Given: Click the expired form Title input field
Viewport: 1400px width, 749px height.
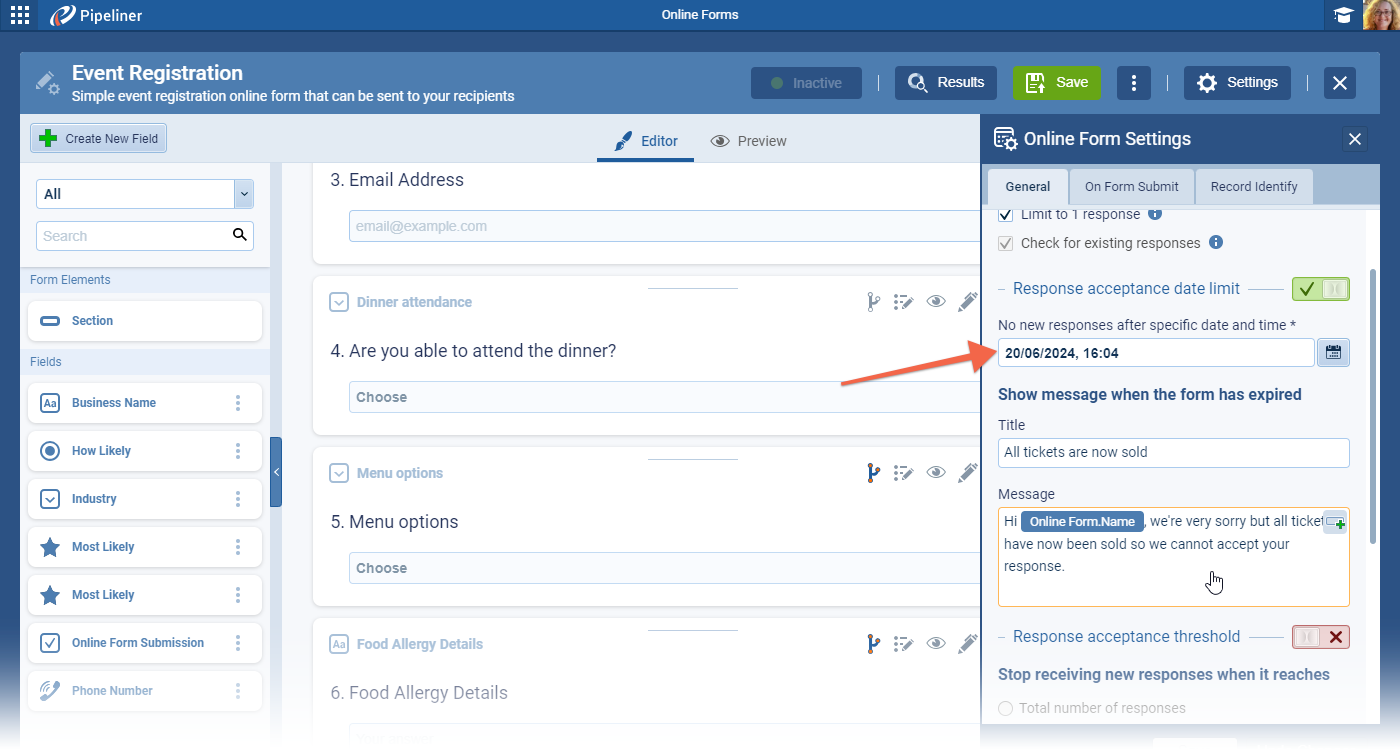Looking at the screenshot, I should (x=1173, y=452).
